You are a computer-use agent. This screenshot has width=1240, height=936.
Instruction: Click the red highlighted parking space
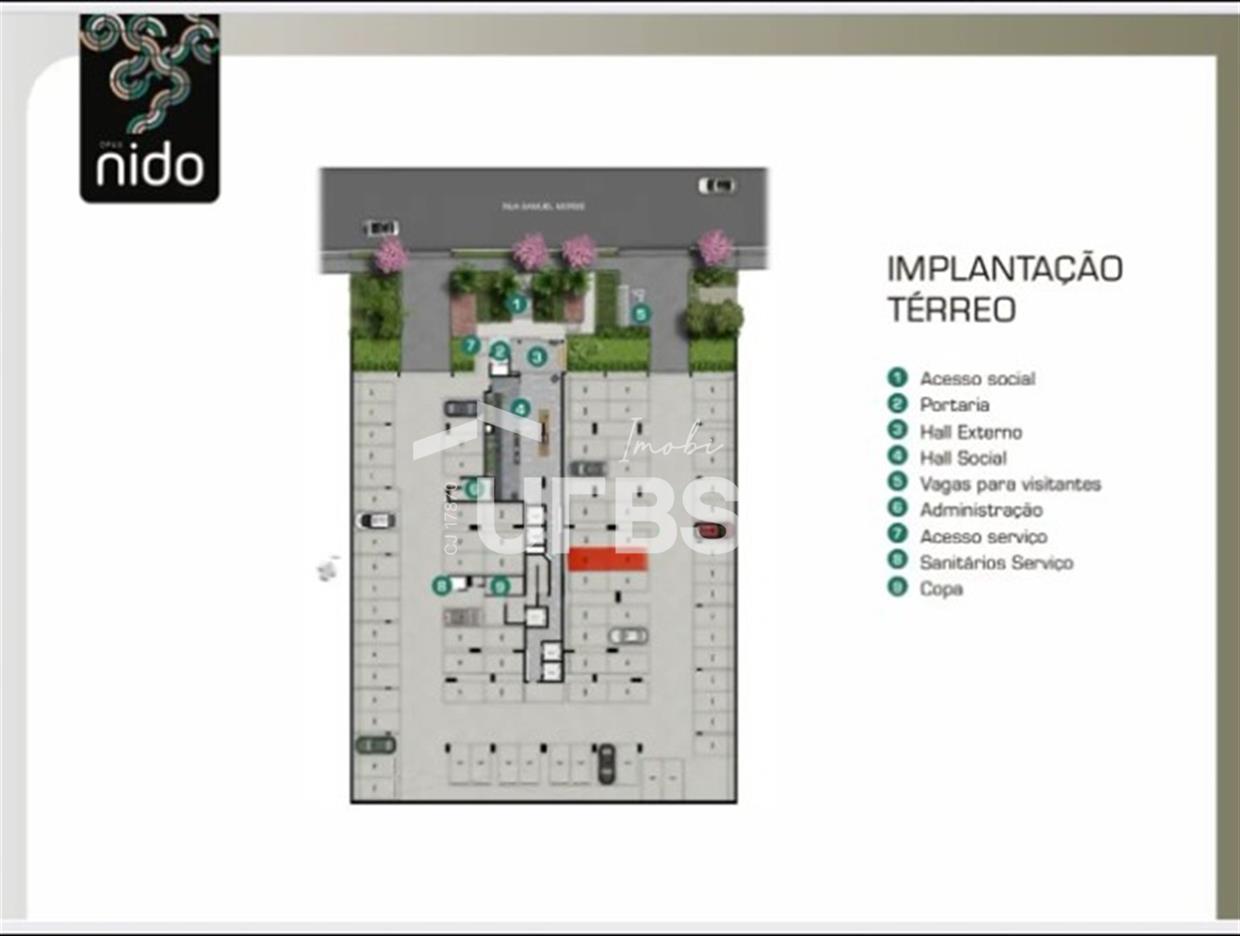tap(608, 560)
